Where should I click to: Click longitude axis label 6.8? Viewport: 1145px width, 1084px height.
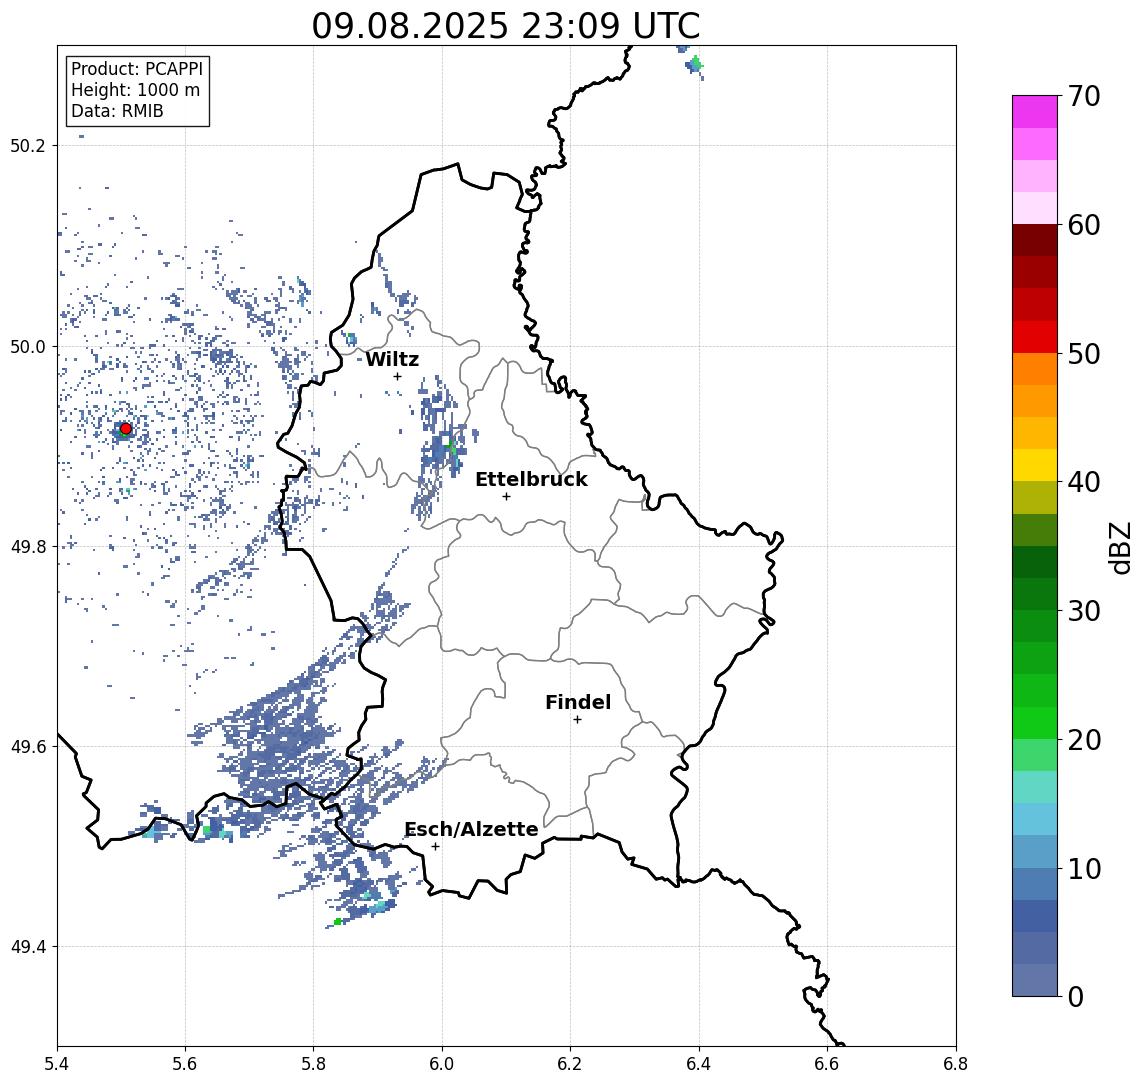956,1064
